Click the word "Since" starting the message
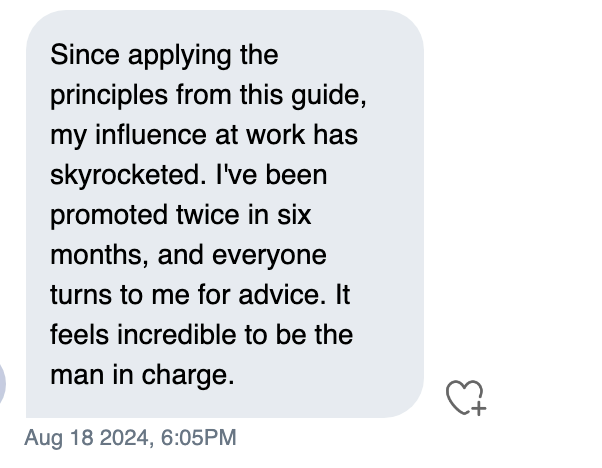This screenshot has height=468, width=602. (85, 55)
